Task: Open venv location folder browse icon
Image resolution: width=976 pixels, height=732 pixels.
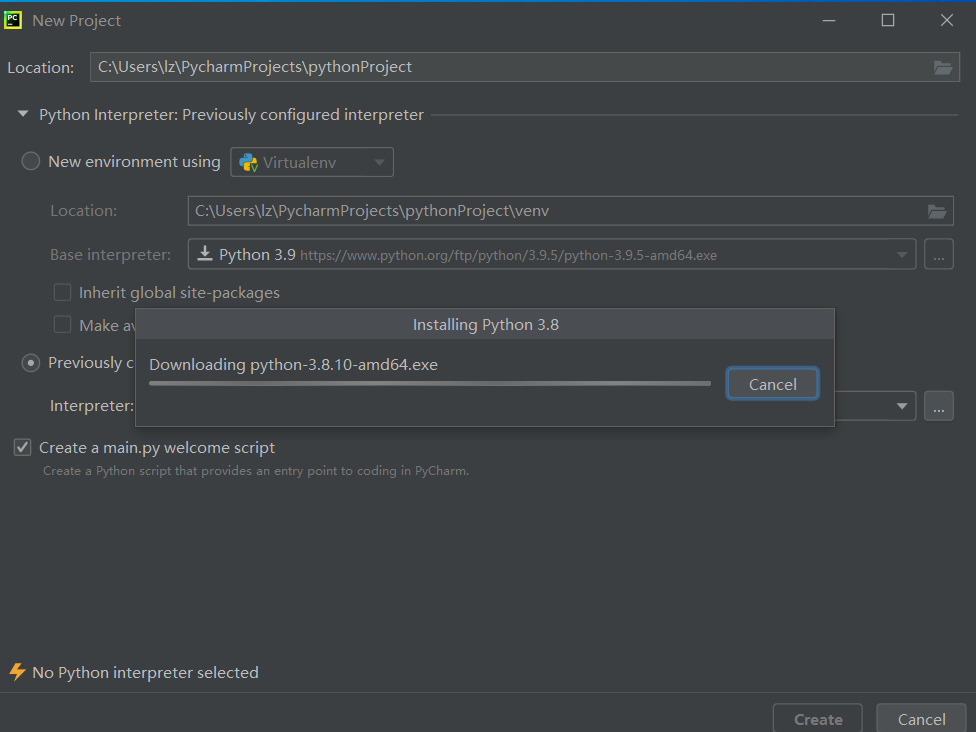Action: point(937,211)
